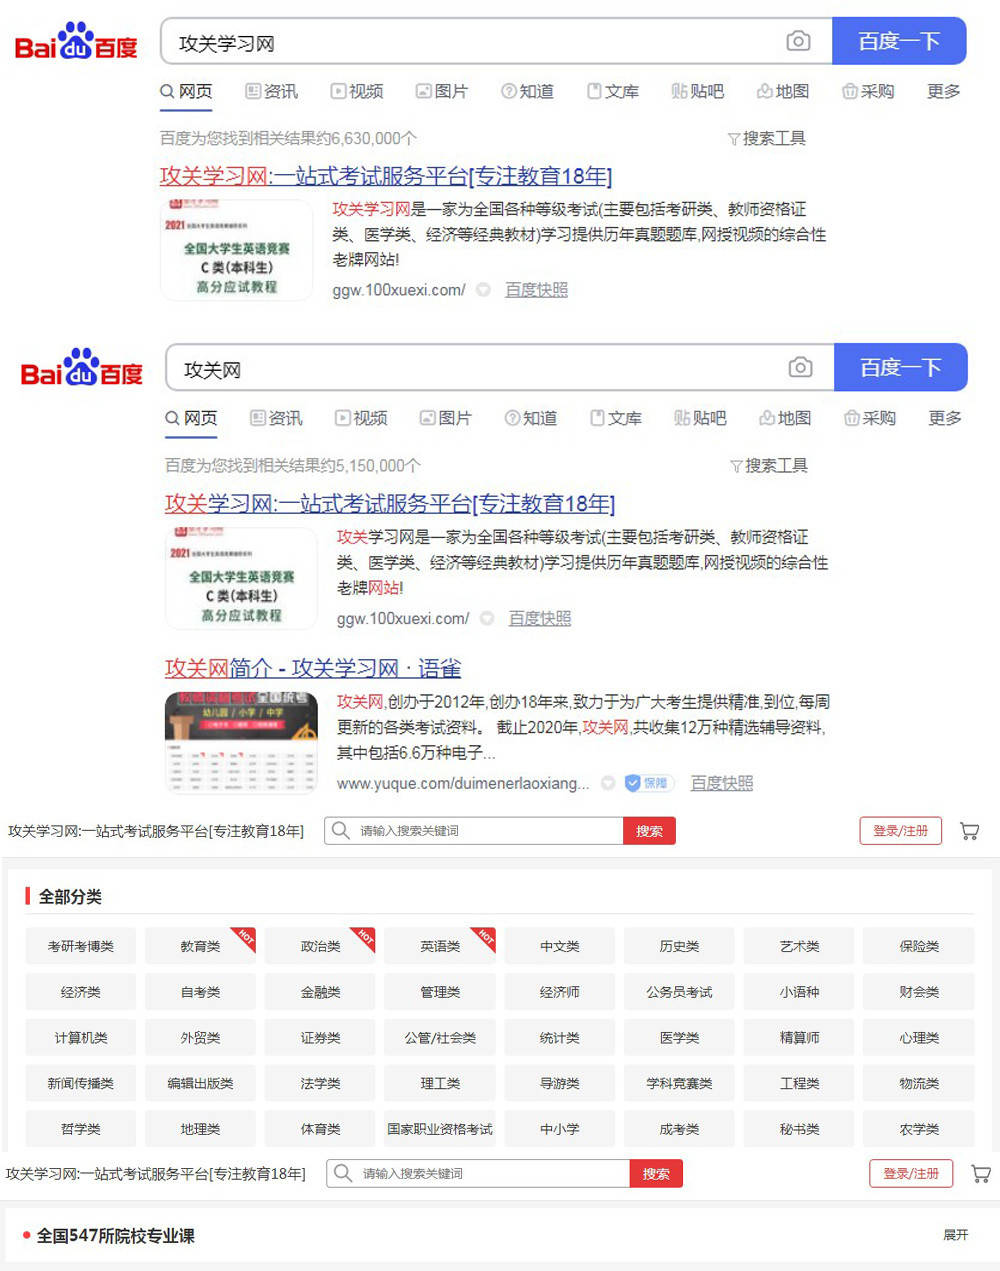Open 搜索工具 in the top results
The height and width of the screenshot is (1271, 1000).
767,138
